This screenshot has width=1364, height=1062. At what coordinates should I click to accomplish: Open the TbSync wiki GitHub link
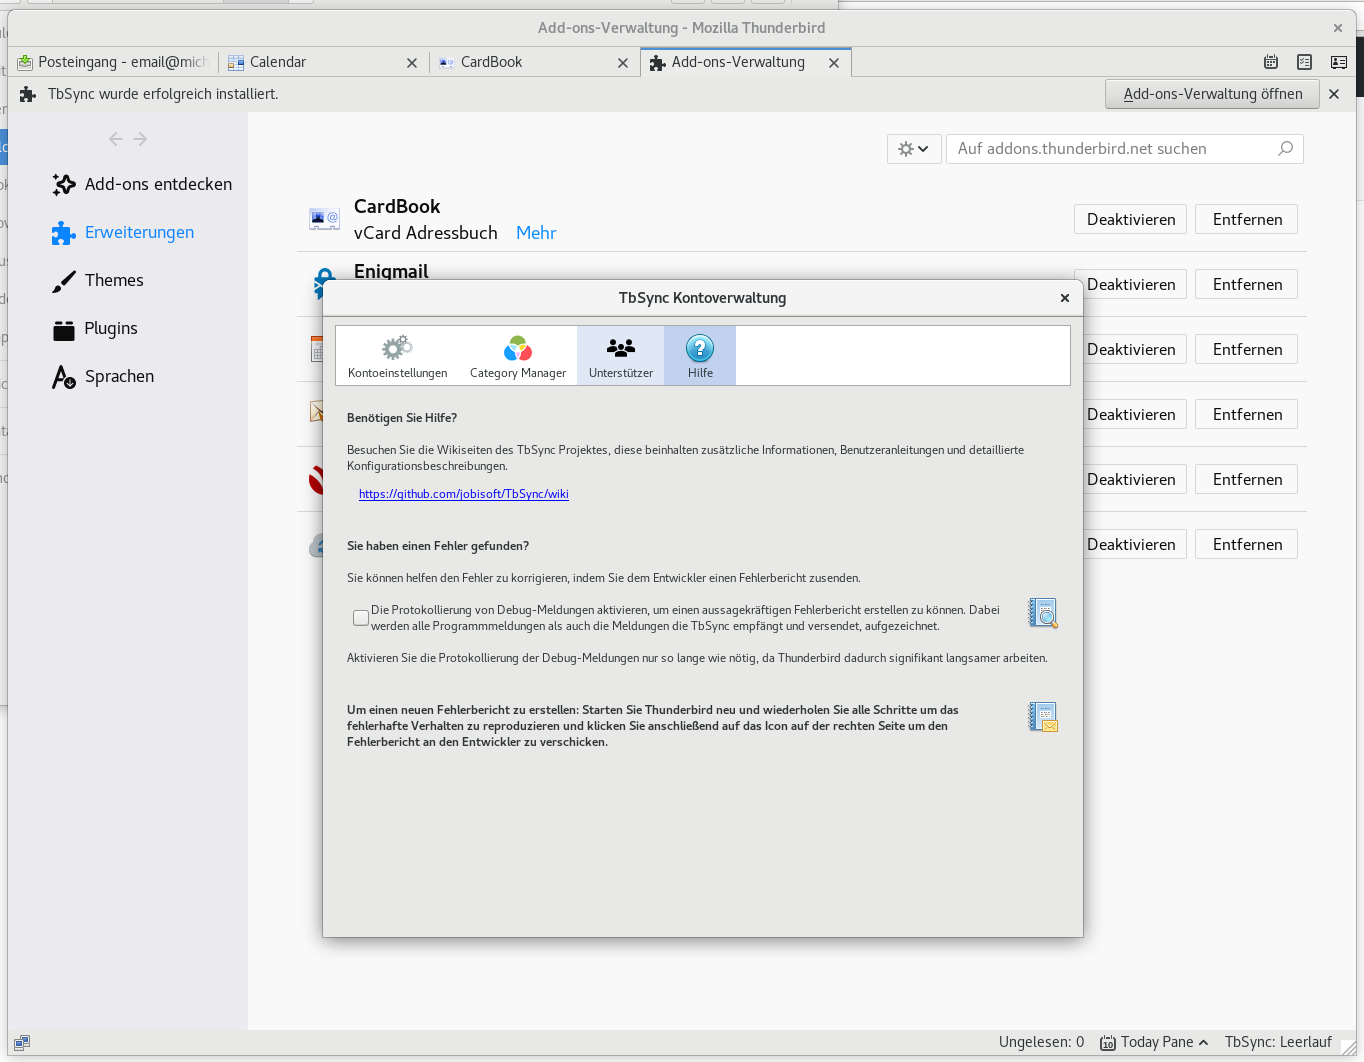(x=464, y=494)
